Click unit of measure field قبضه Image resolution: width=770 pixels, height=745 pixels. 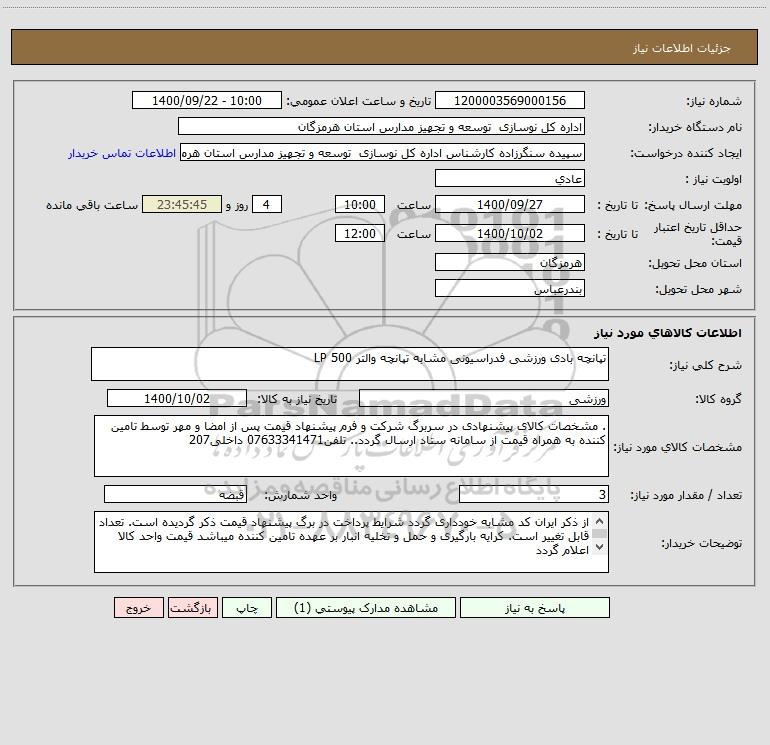click(175, 494)
